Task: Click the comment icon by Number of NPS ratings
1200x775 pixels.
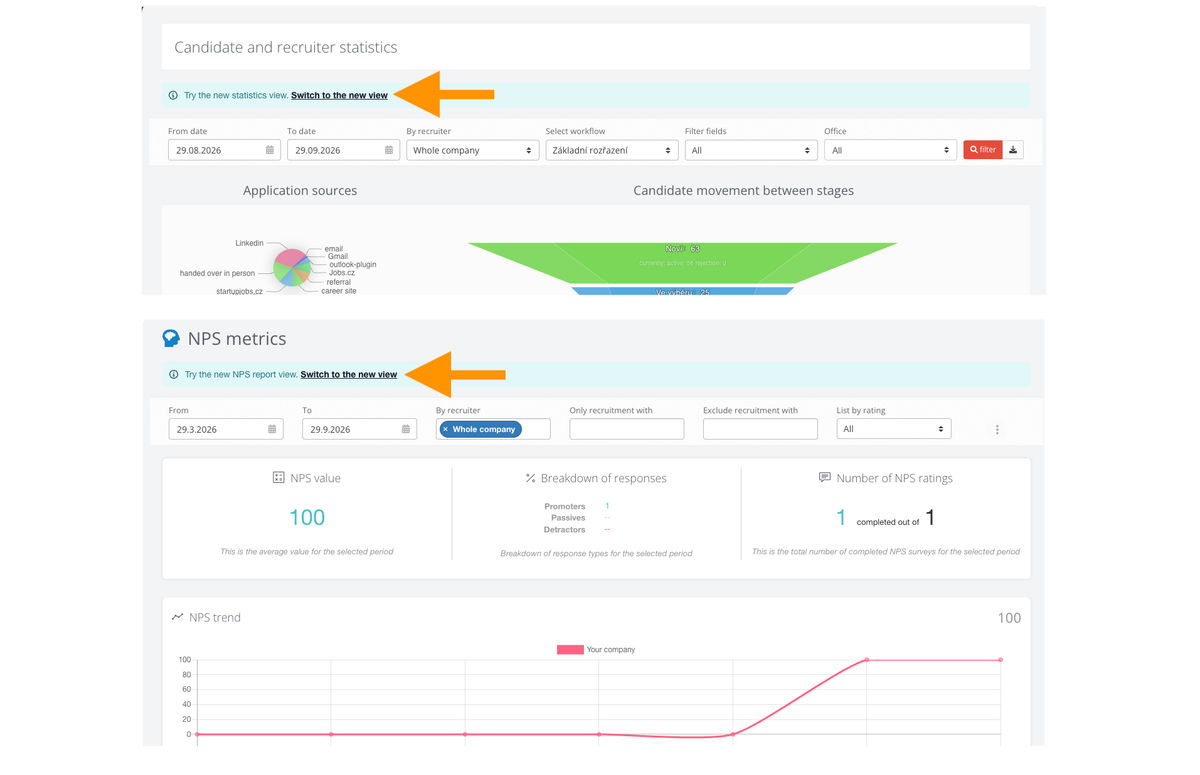Action: [825, 478]
